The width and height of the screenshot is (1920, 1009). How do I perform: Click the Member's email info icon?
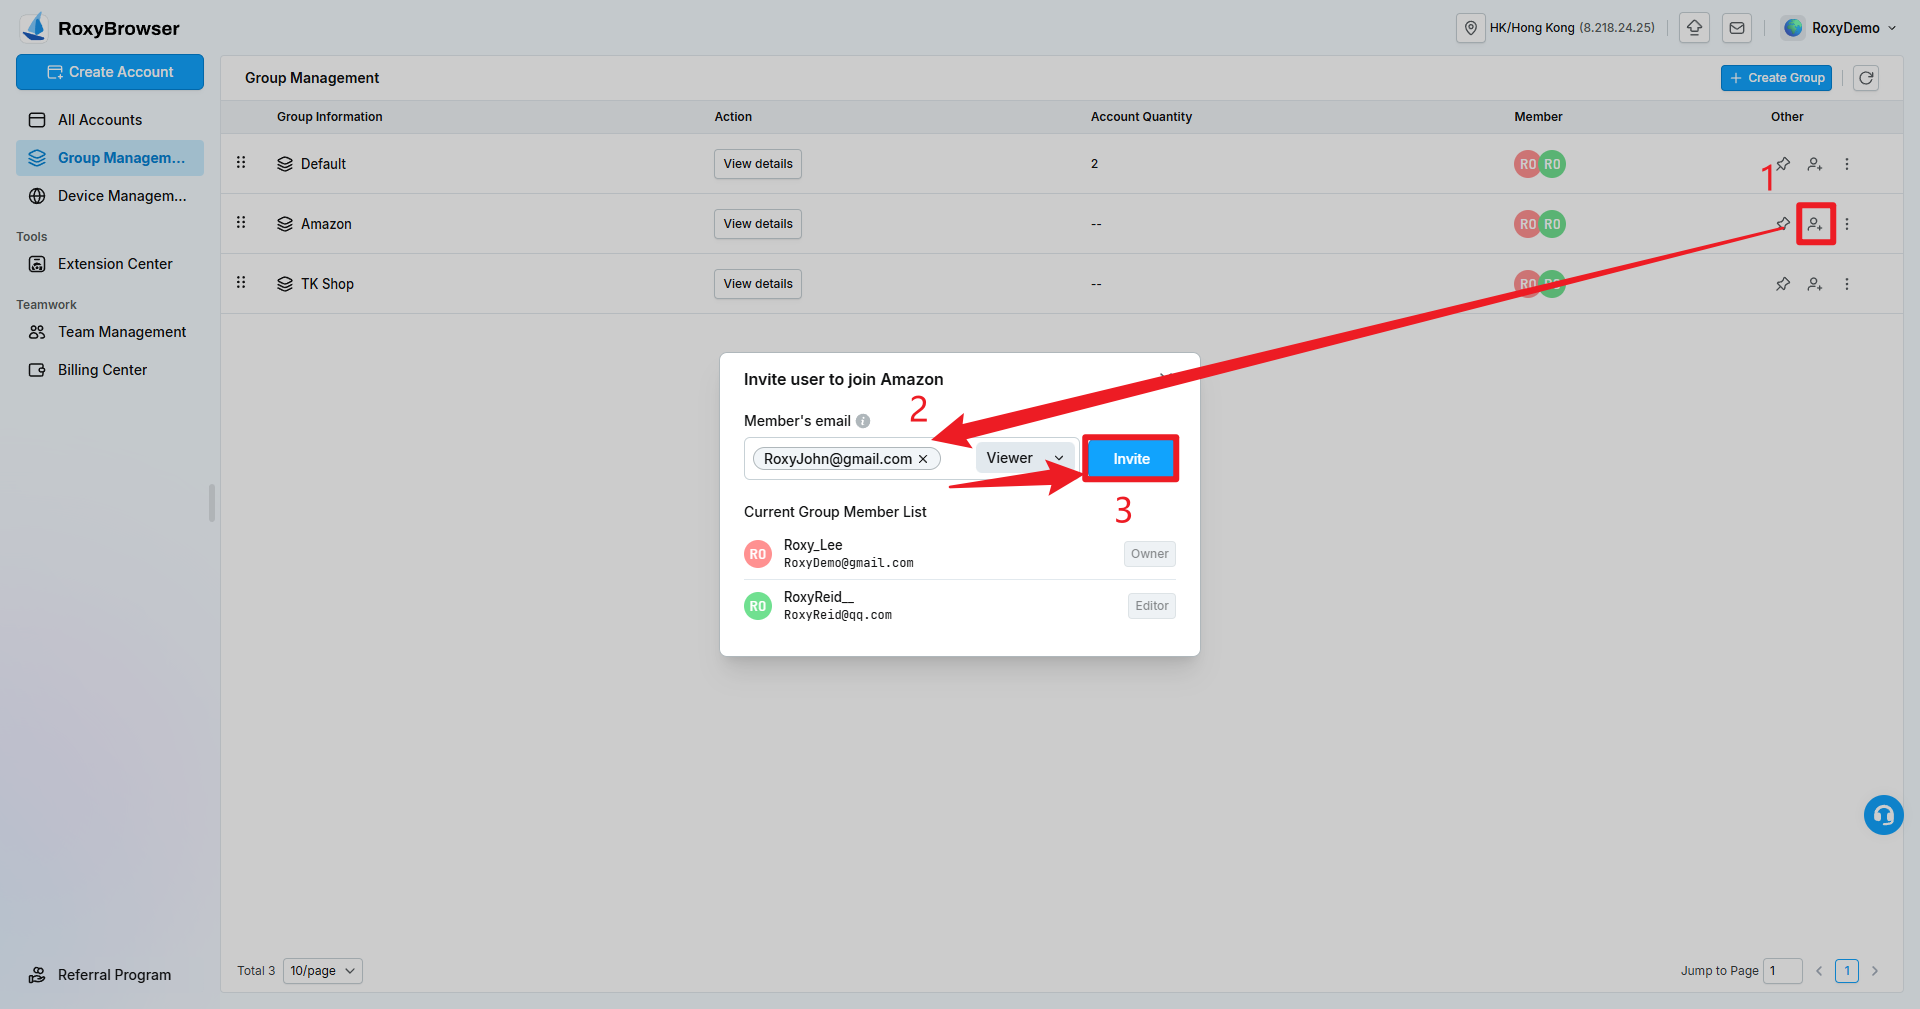[x=863, y=421]
